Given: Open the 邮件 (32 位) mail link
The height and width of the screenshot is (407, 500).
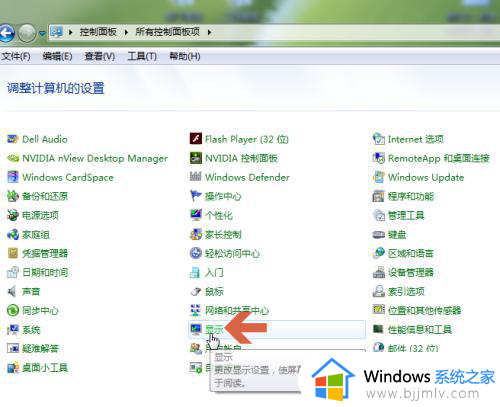Looking at the screenshot, I should coord(413,348).
